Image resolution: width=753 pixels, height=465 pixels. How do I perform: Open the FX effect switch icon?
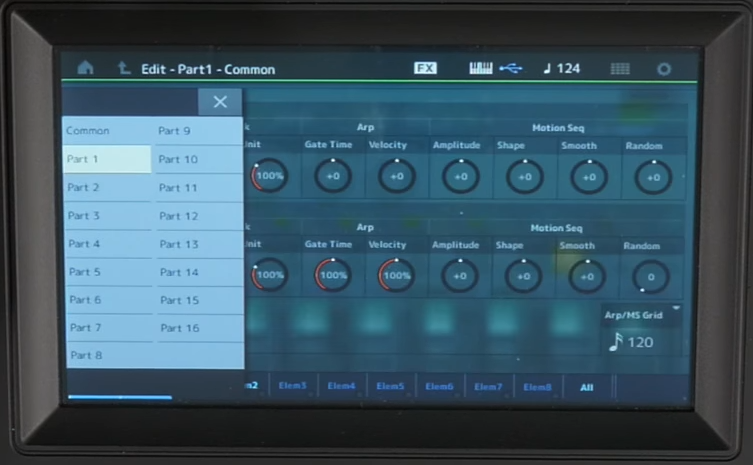coord(425,68)
